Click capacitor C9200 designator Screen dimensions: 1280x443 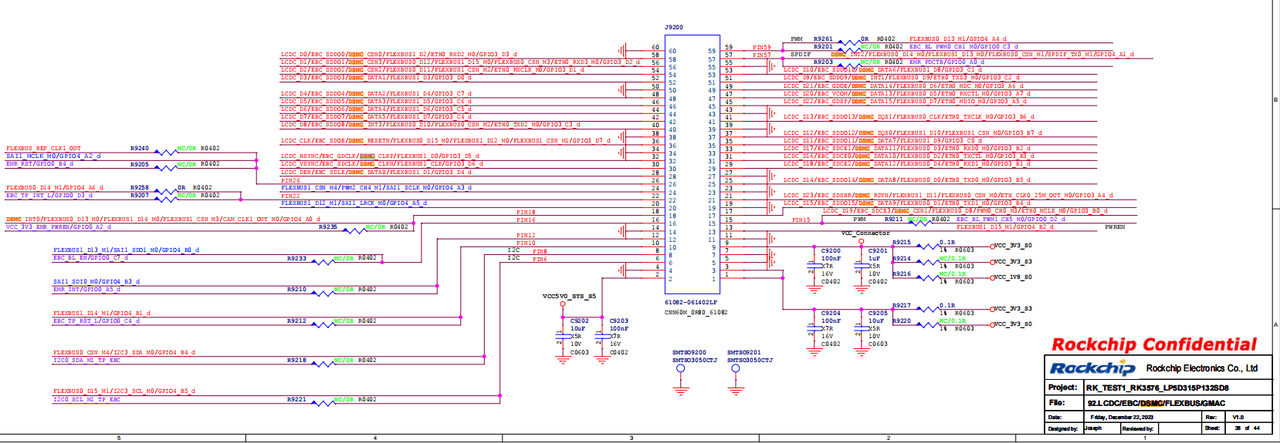(x=831, y=250)
